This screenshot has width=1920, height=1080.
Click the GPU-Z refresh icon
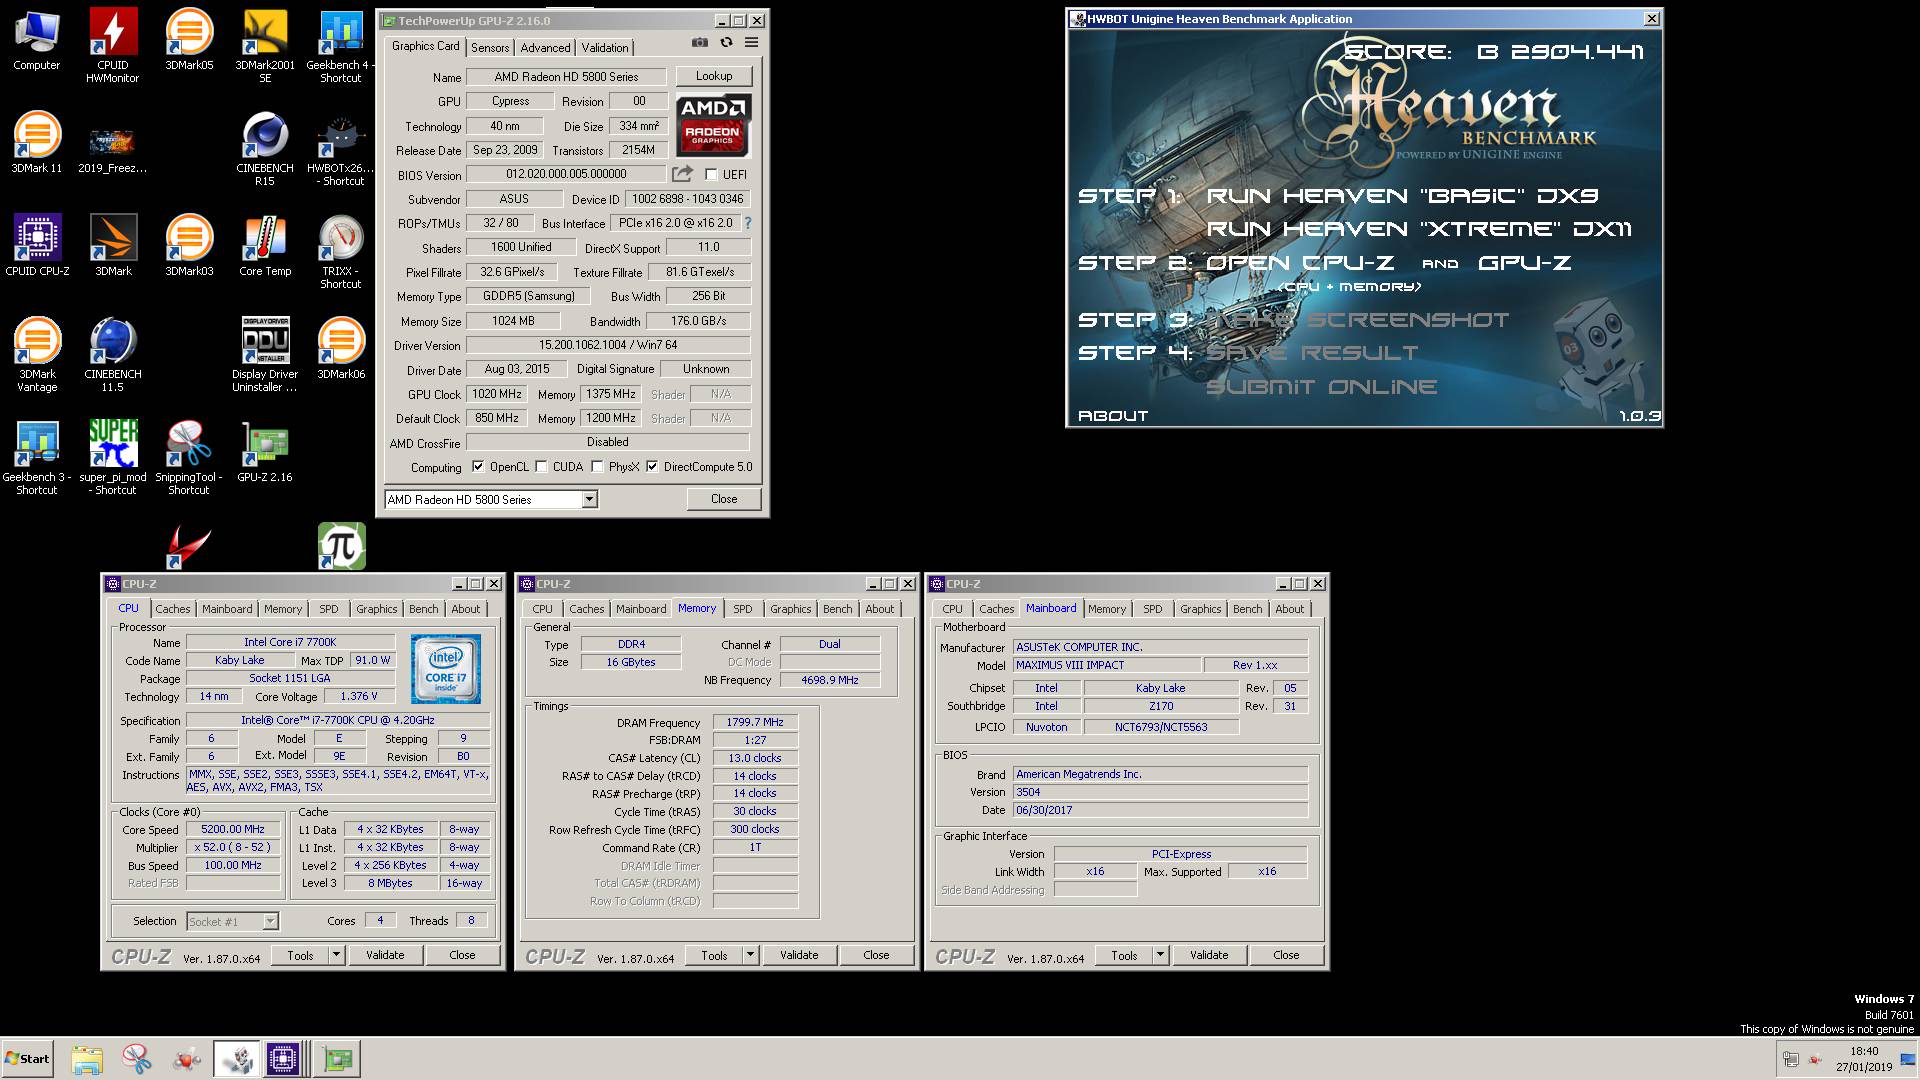pyautogui.click(x=726, y=43)
